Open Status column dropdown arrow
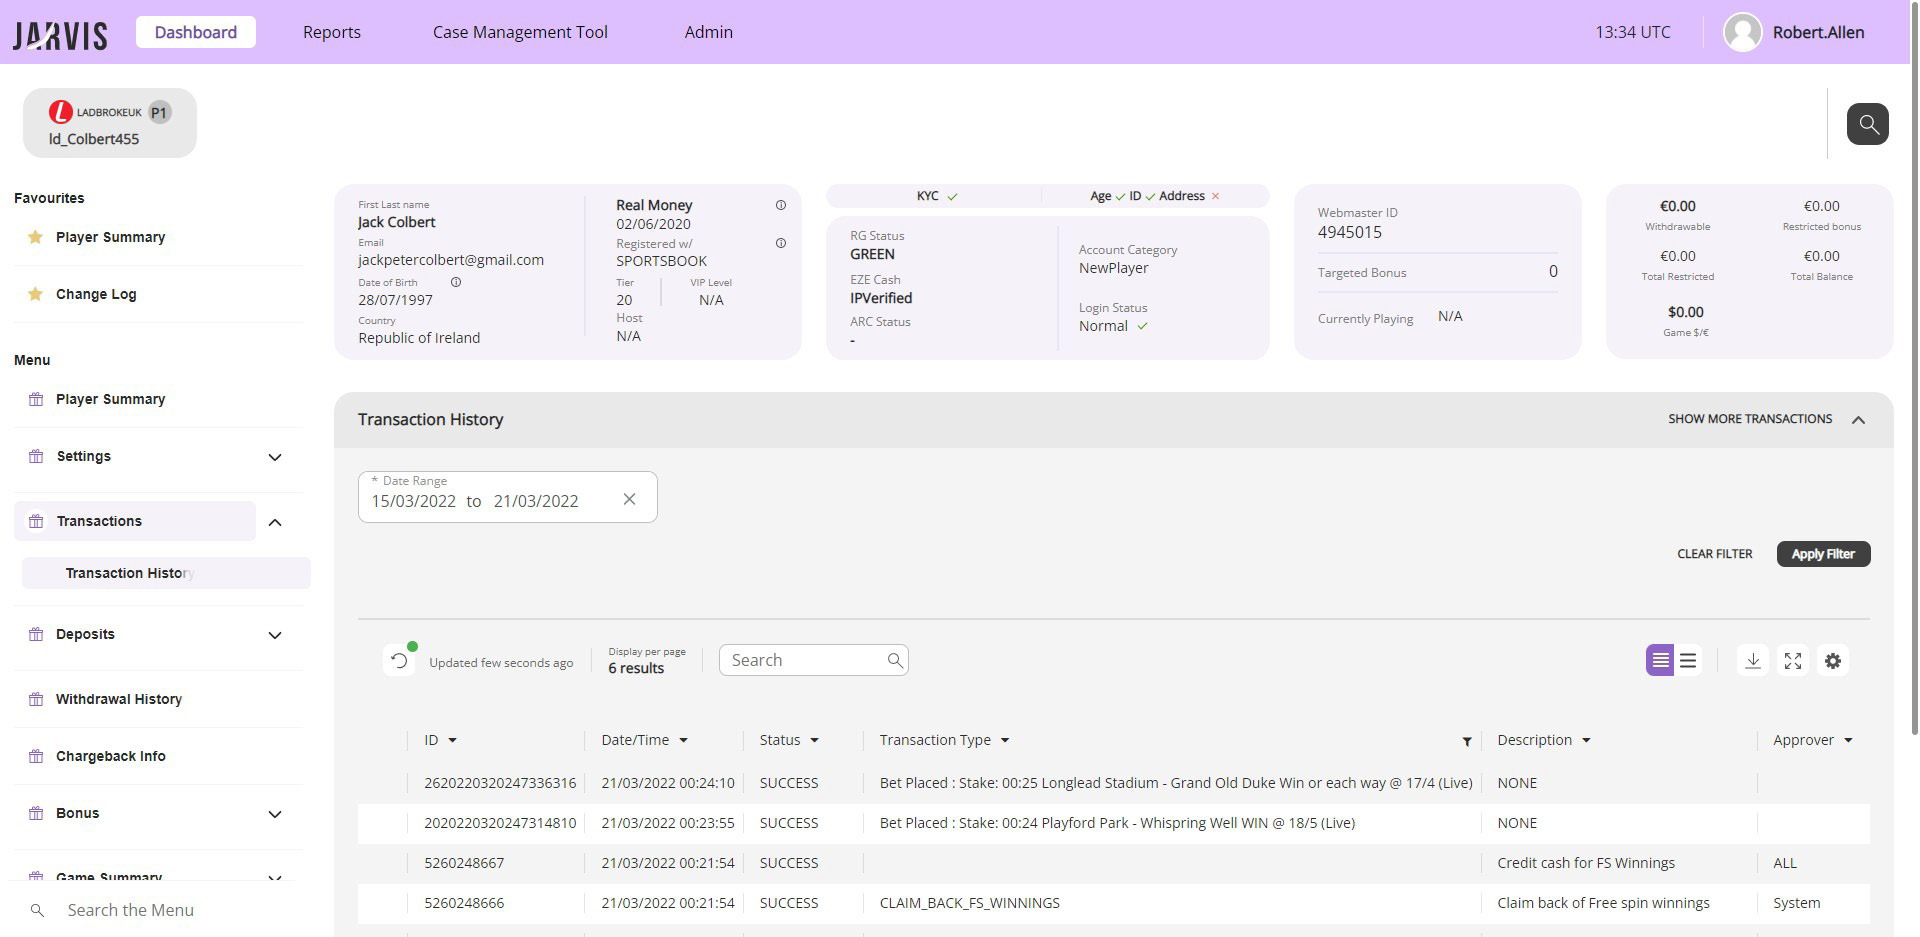1920x937 pixels. [x=814, y=740]
